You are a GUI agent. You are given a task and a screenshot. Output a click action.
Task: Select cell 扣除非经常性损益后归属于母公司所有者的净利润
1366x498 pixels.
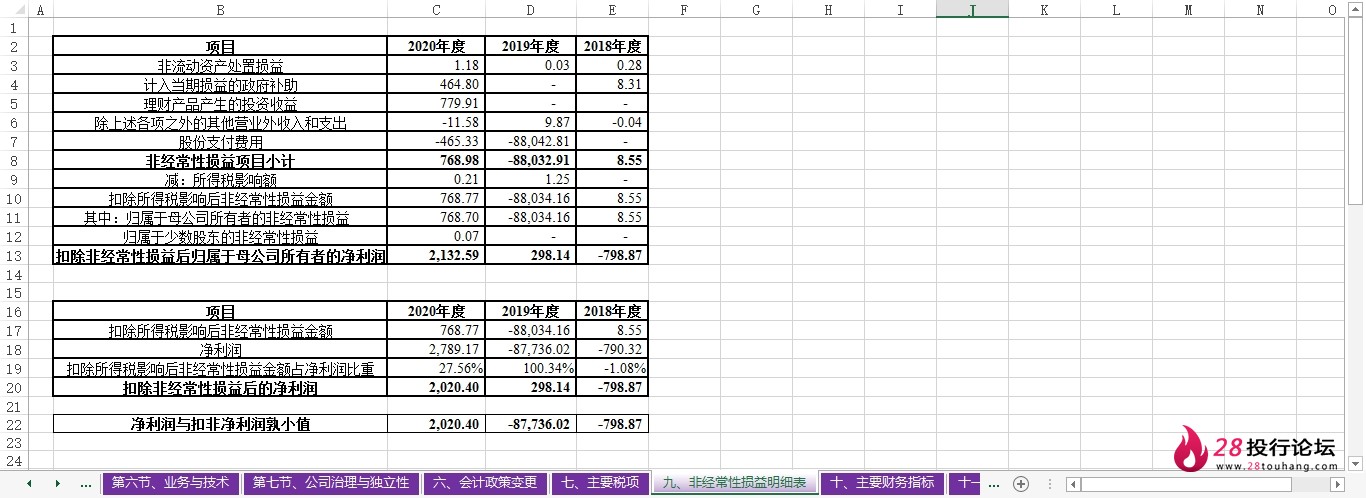(220, 256)
